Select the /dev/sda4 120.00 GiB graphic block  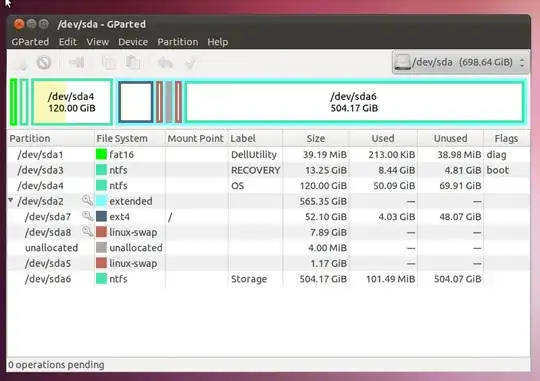tap(72, 102)
